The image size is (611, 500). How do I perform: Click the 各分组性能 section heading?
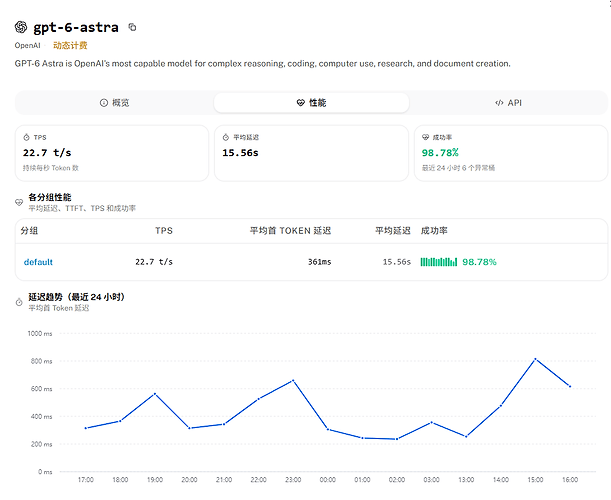[50, 197]
